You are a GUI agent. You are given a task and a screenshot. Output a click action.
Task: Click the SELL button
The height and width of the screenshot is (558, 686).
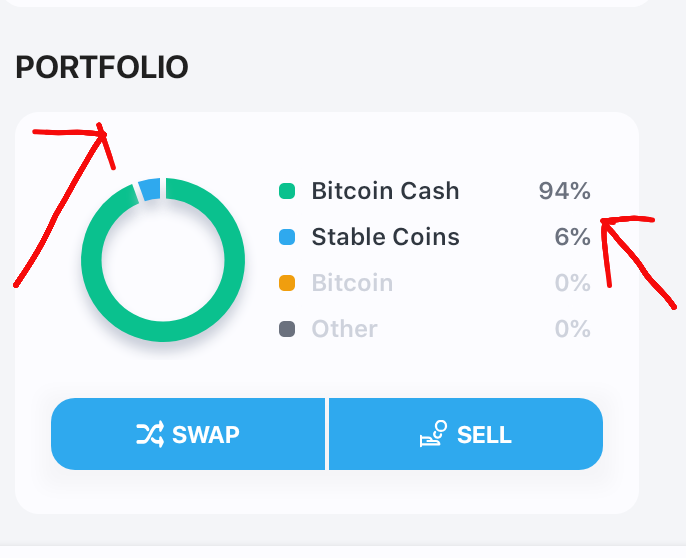tap(466, 434)
